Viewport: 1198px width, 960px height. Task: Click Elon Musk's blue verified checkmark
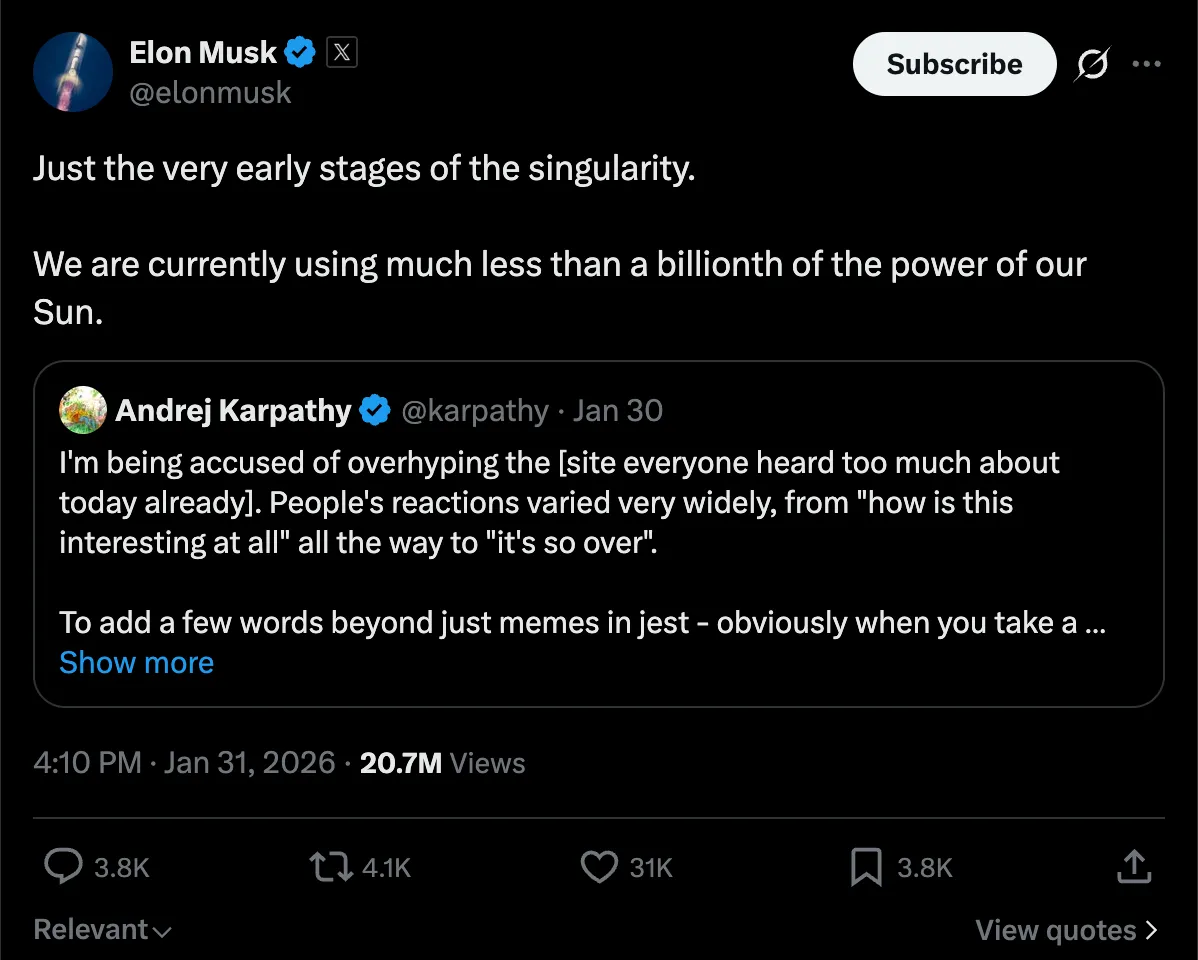tap(301, 53)
